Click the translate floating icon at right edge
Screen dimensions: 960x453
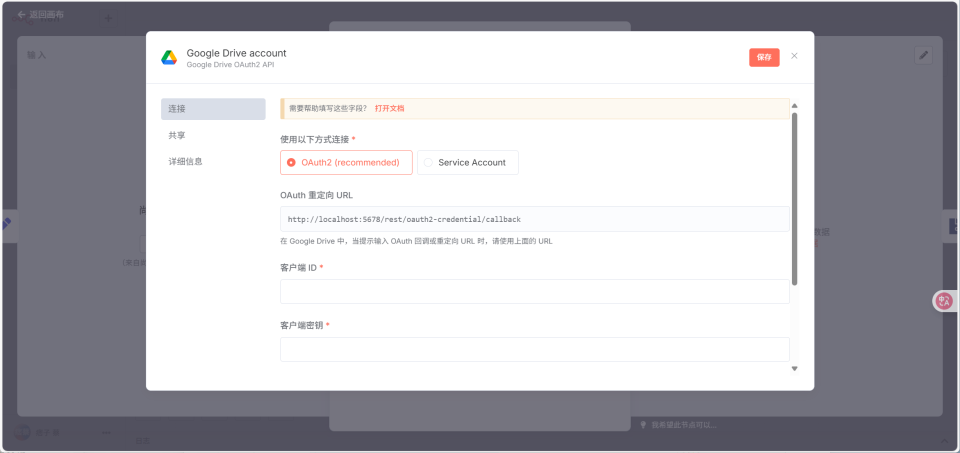945,301
